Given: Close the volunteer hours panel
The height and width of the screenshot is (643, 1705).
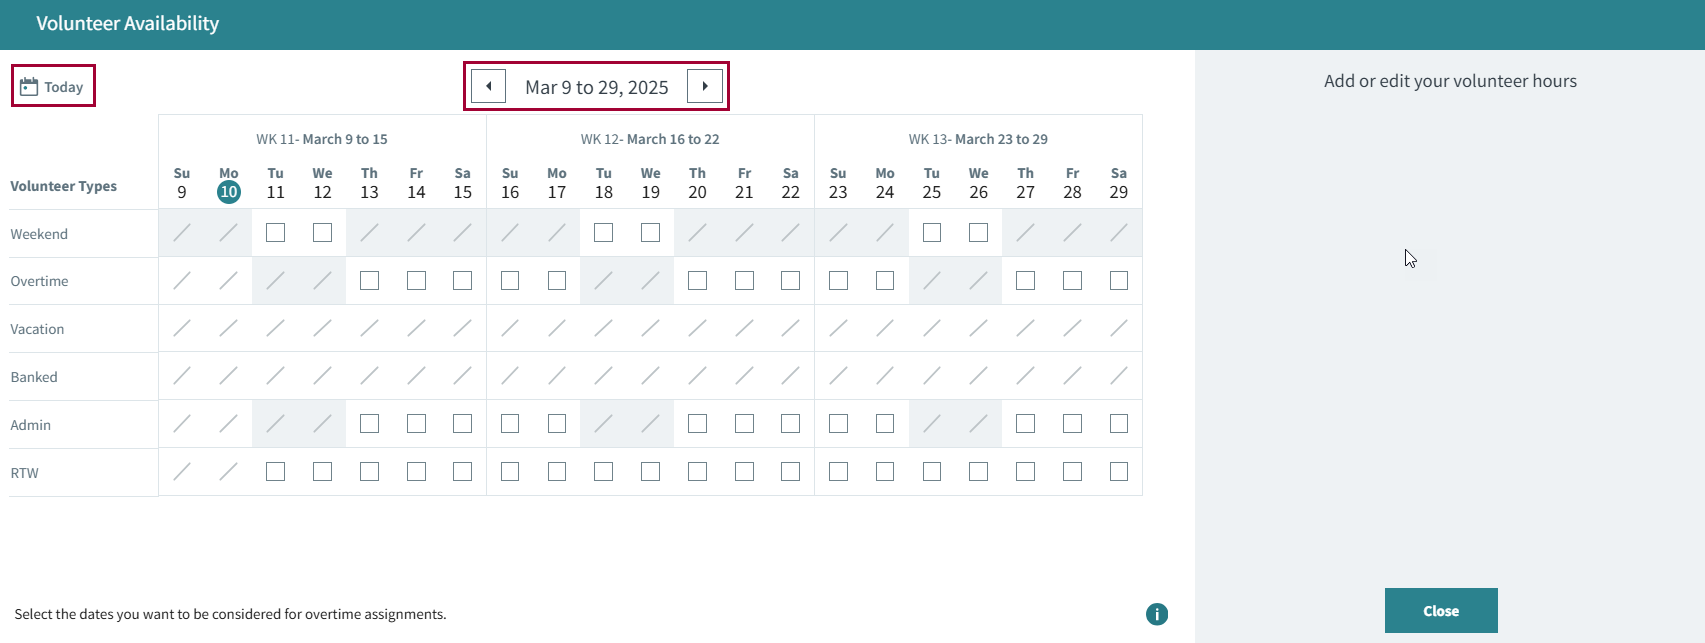Looking at the screenshot, I should [1440, 610].
